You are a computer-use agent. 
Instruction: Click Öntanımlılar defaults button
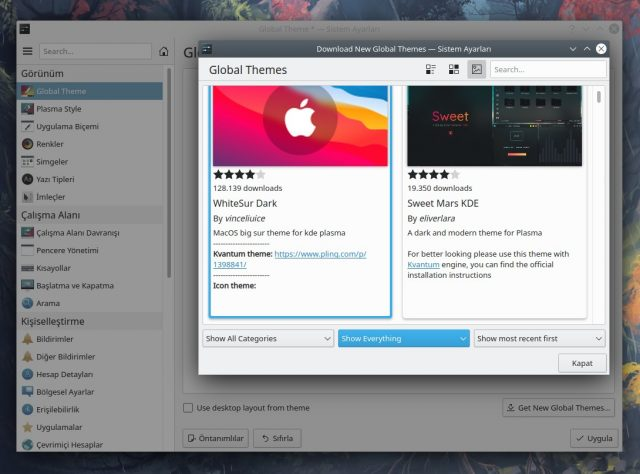pos(216,438)
